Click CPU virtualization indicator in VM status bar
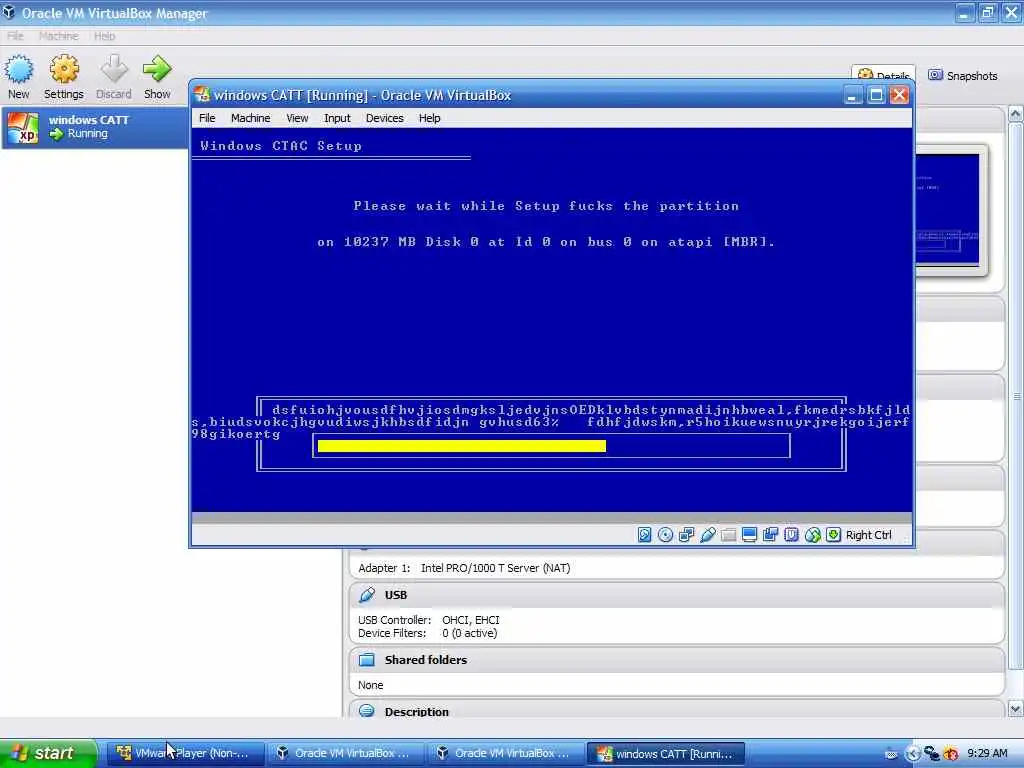This screenshot has height=768, width=1024. tap(792, 535)
